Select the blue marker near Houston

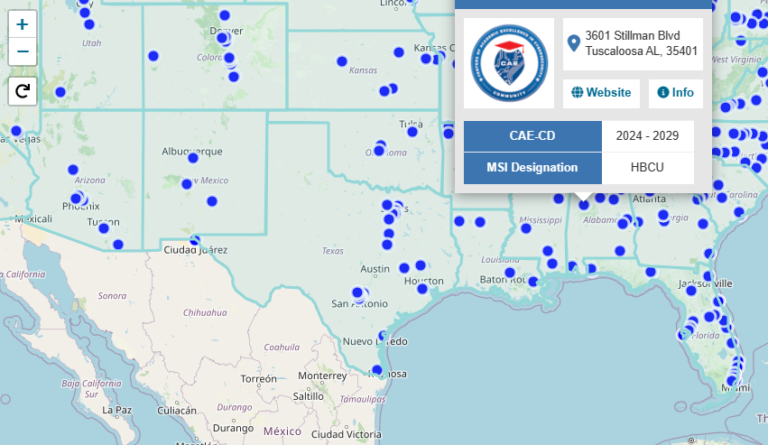click(x=423, y=288)
